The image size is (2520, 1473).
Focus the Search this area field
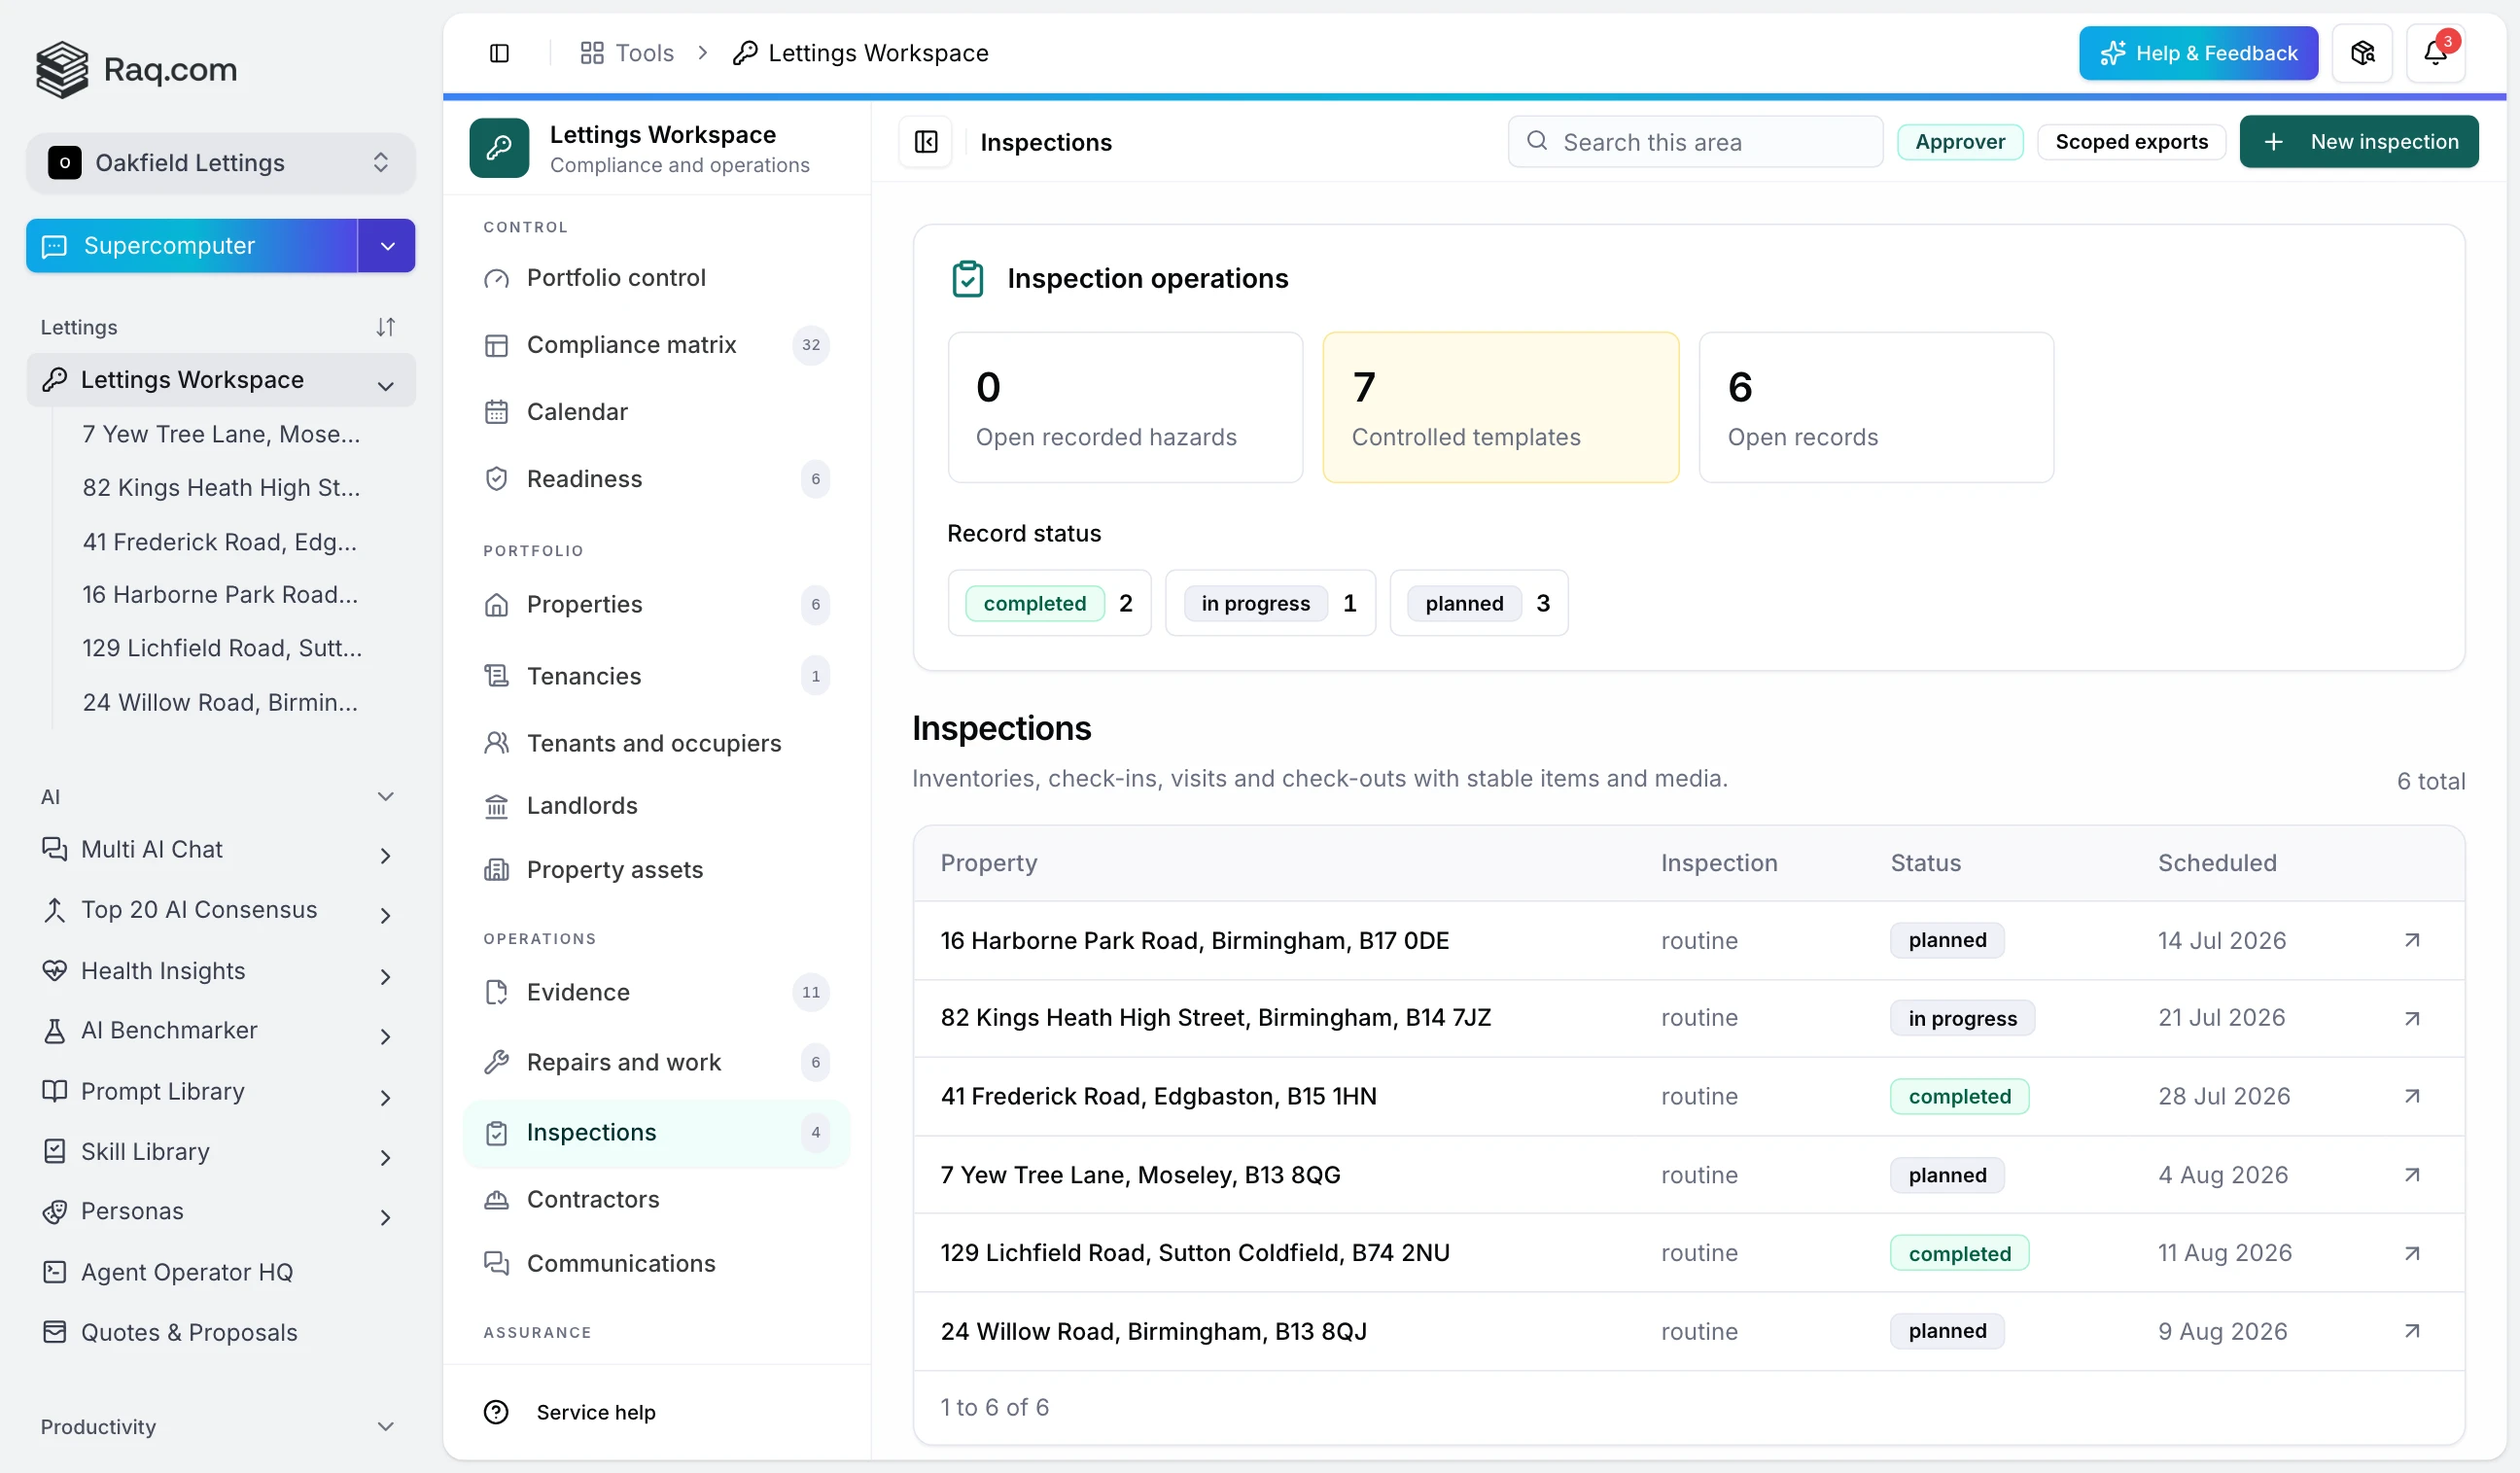[1695, 142]
